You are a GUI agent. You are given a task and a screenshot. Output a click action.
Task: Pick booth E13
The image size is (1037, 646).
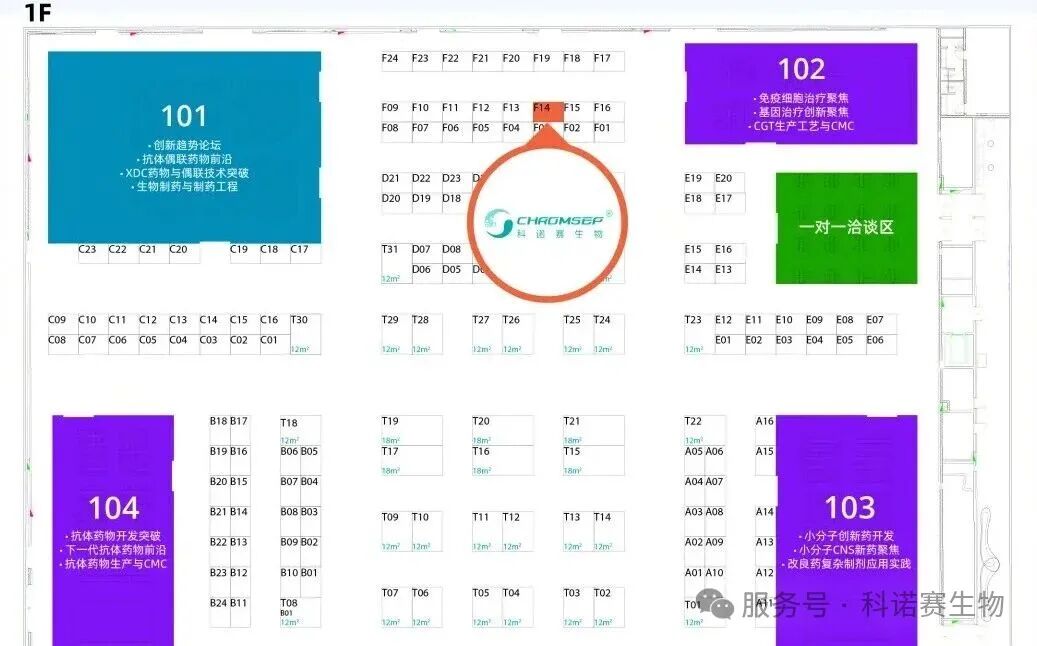tap(729, 274)
